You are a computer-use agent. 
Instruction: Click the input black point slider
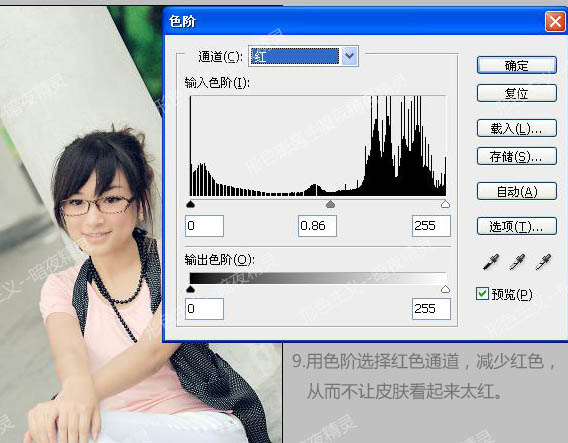[190, 204]
